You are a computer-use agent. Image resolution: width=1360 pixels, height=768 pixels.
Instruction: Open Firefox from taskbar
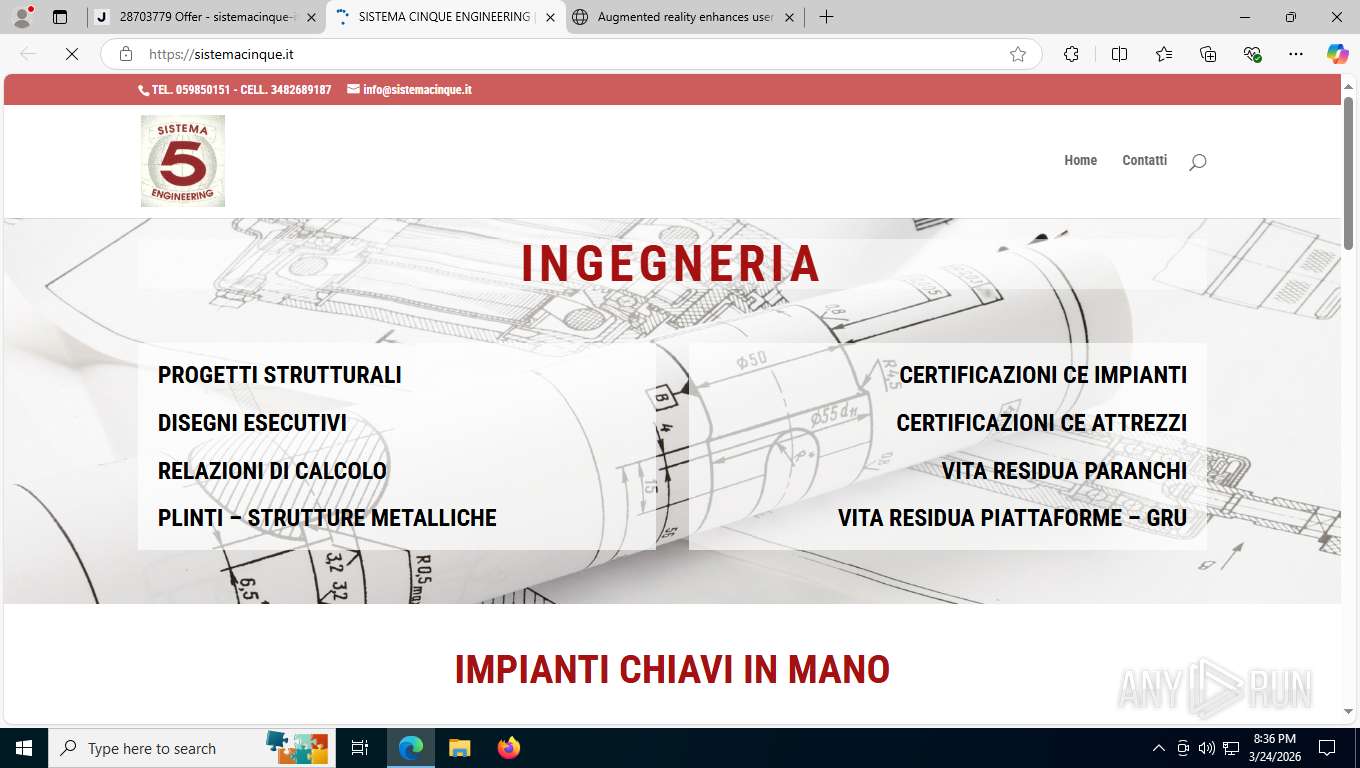pos(509,748)
